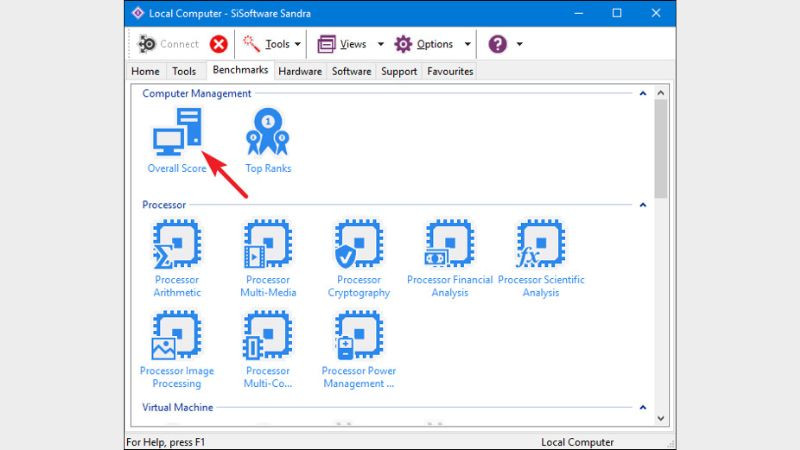Image resolution: width=800 pixels, height=450 pixels.
Task: Click the purple Help question mark icon
Action: coord(497,44)
